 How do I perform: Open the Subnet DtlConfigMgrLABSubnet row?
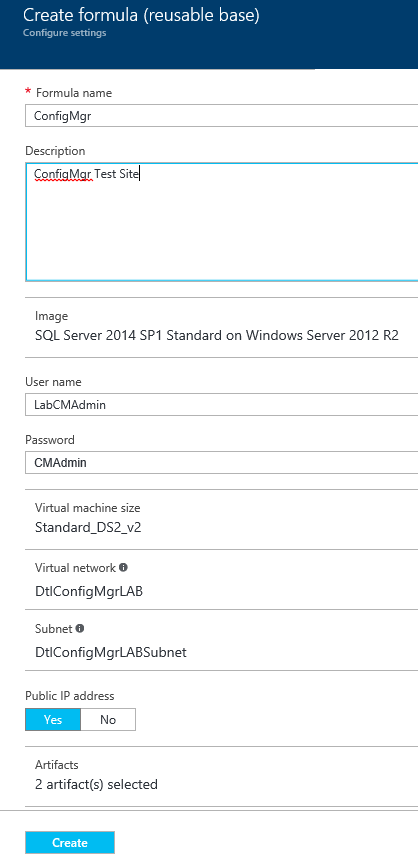222,640
